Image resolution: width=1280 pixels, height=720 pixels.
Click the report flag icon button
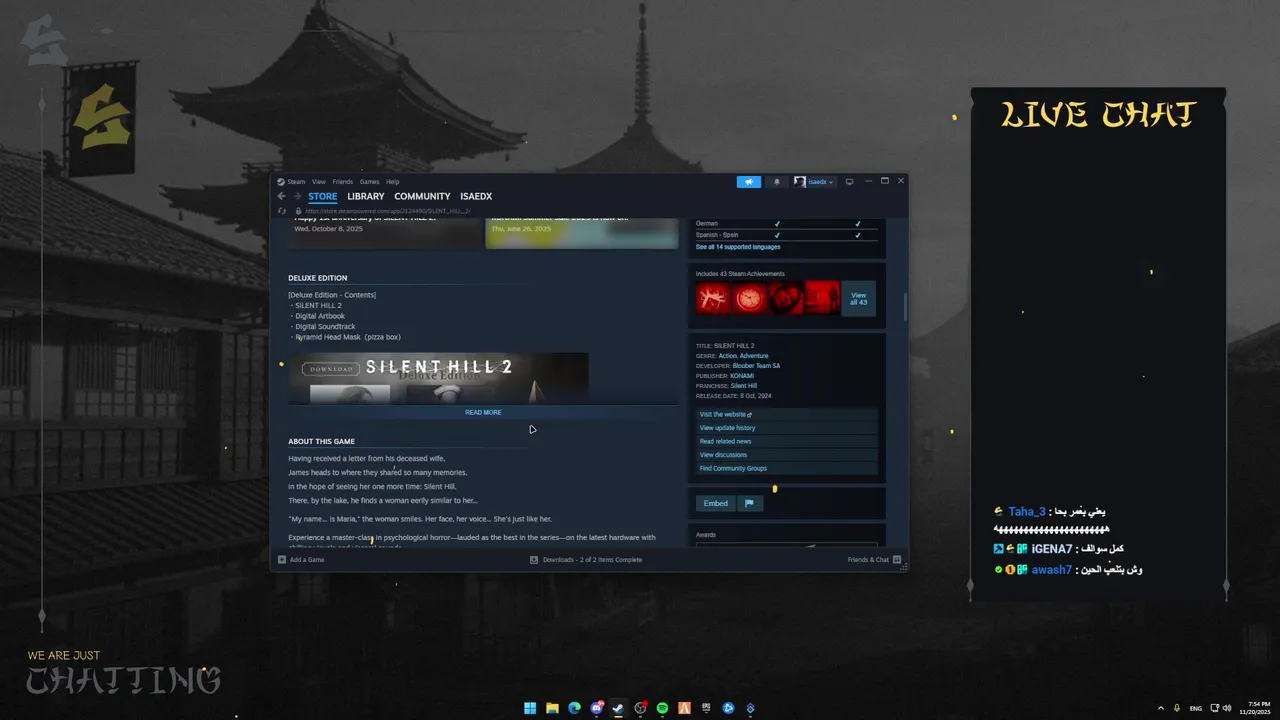pos(750,503)
